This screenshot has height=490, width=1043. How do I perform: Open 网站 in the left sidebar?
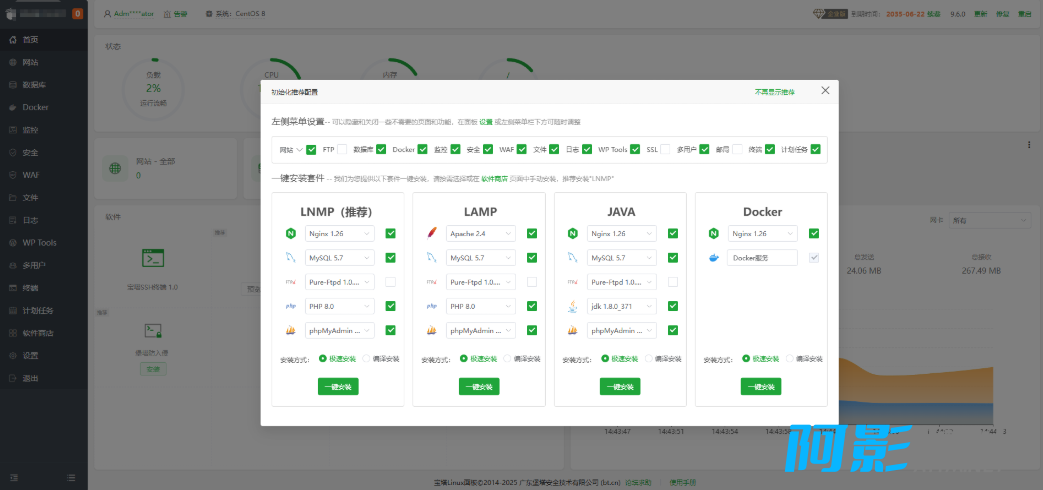31,62
